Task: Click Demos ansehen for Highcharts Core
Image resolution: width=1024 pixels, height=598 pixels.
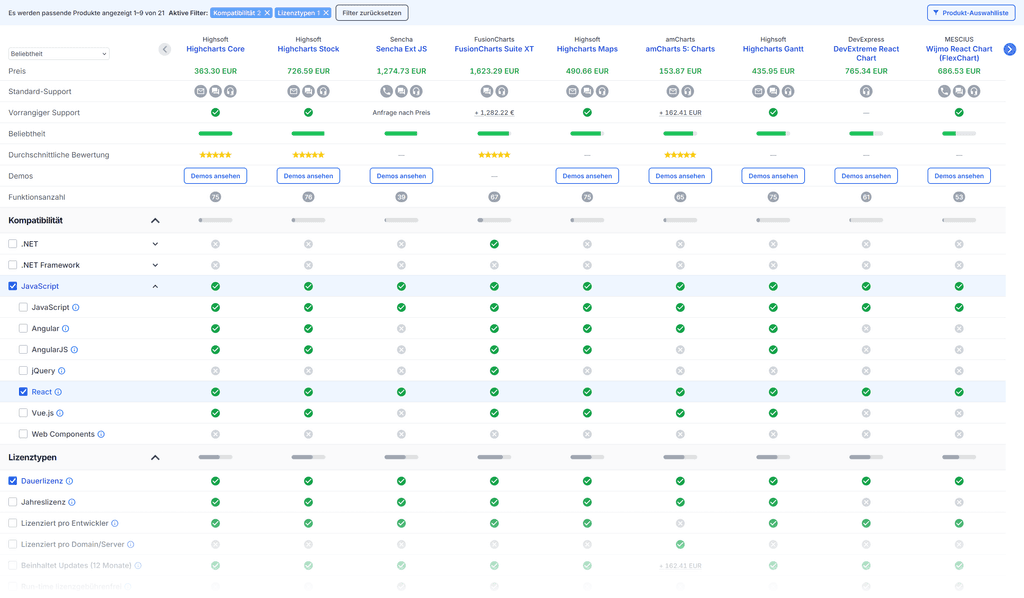Action: click(x=216, y=176)
